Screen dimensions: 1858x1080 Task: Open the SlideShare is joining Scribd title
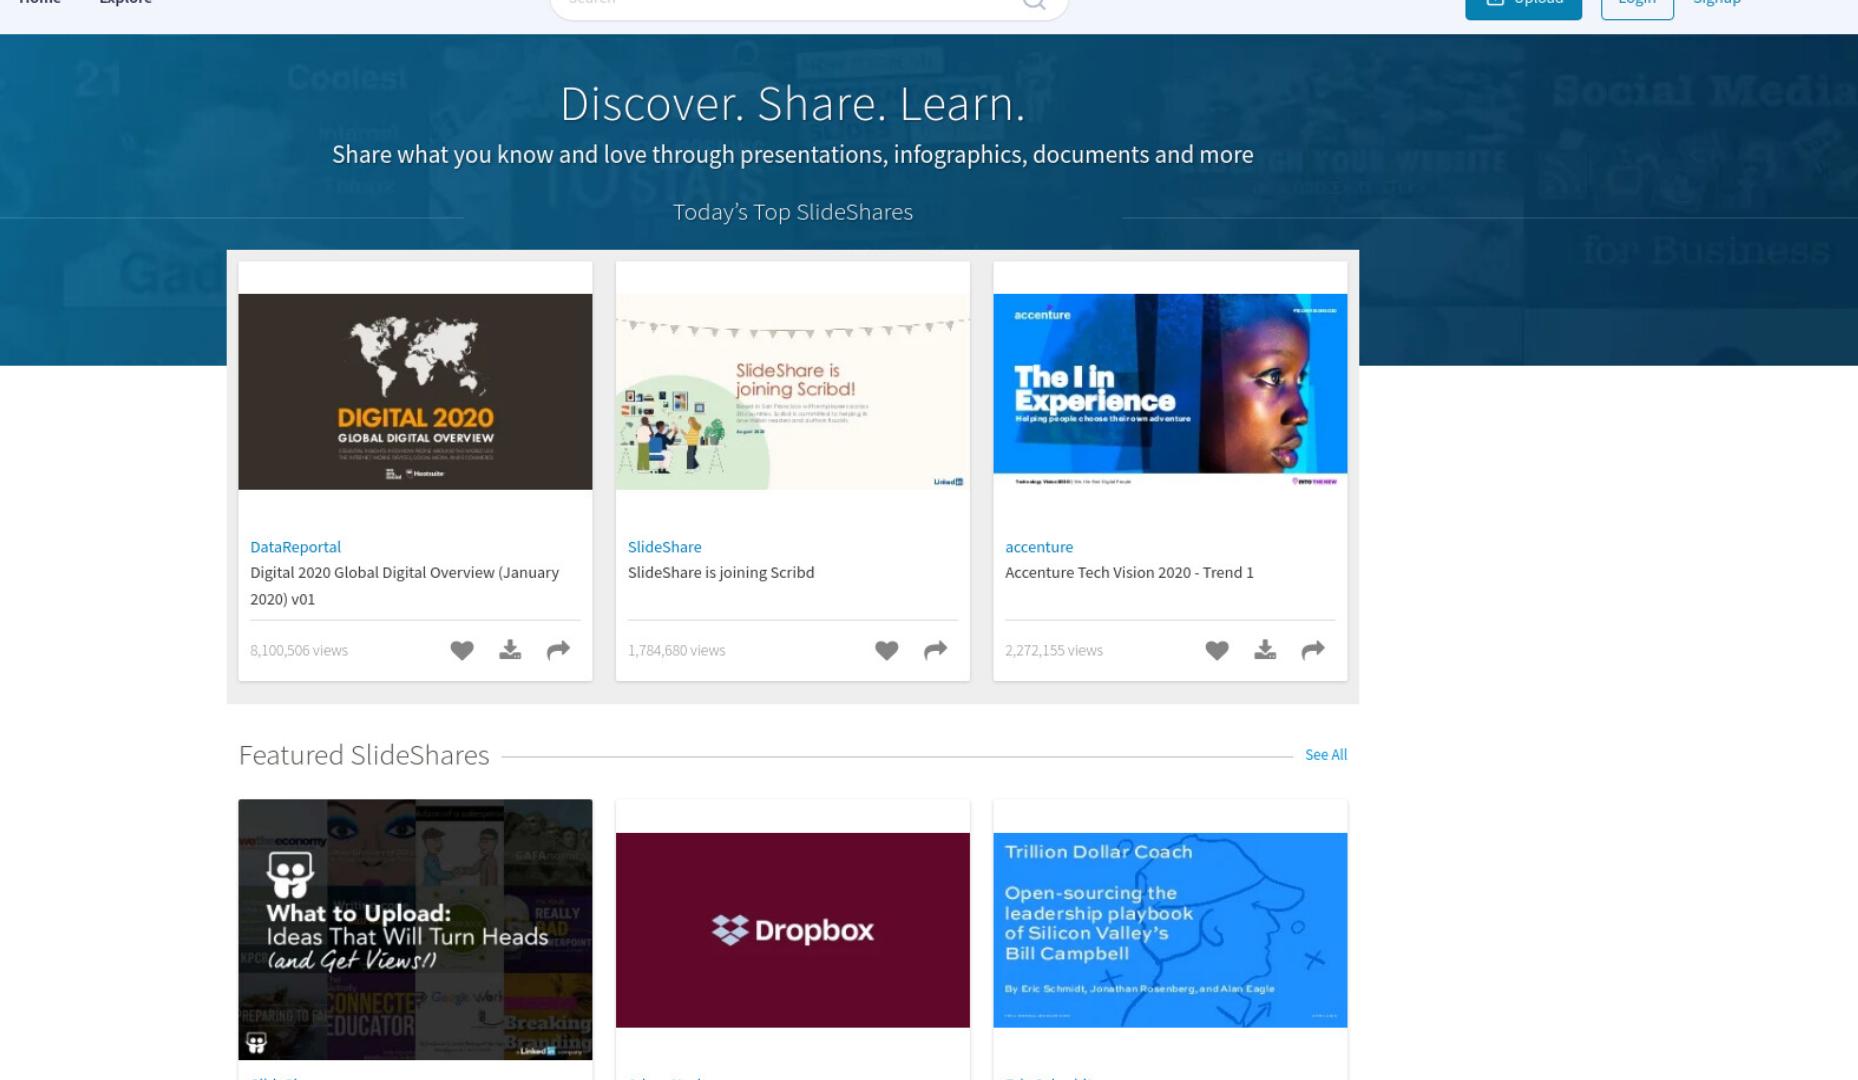(721, 573)
